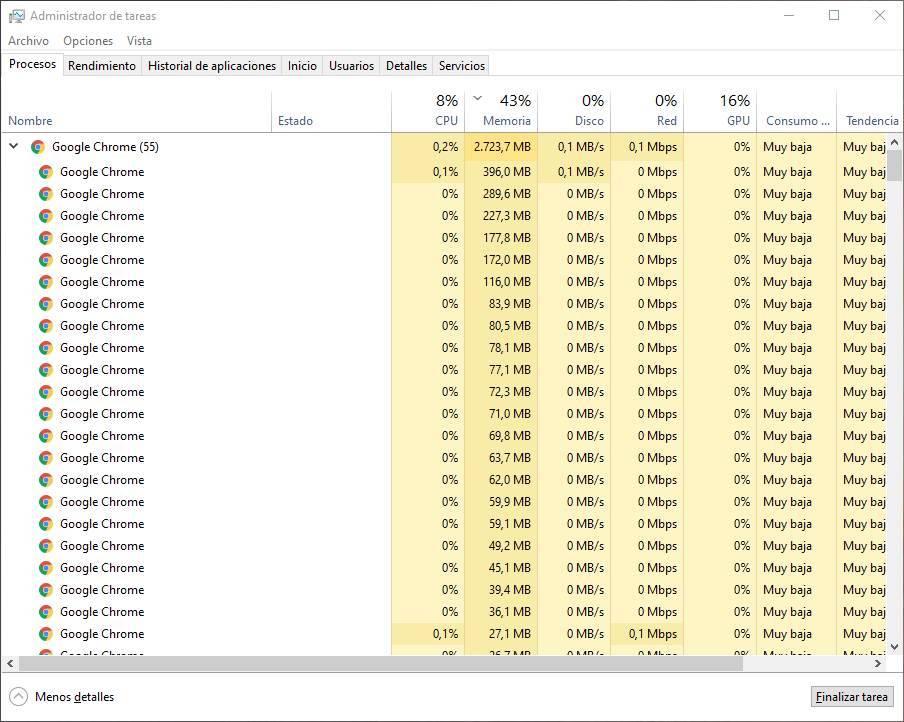Click the Finalizar tarea button
Image resolution: width=904 pixels, height=722 pixels.
(x=851, y=696)
